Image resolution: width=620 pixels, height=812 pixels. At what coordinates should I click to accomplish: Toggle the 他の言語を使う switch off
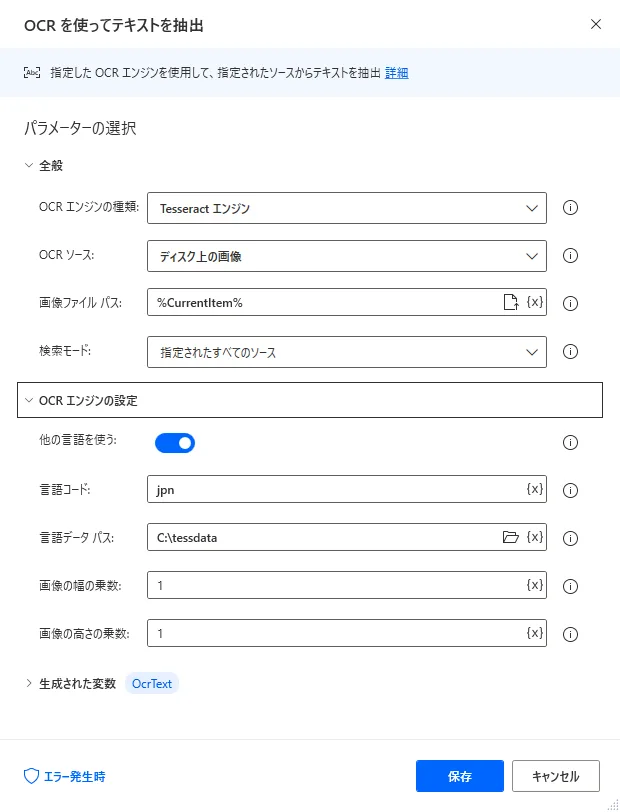pos(175,442)
